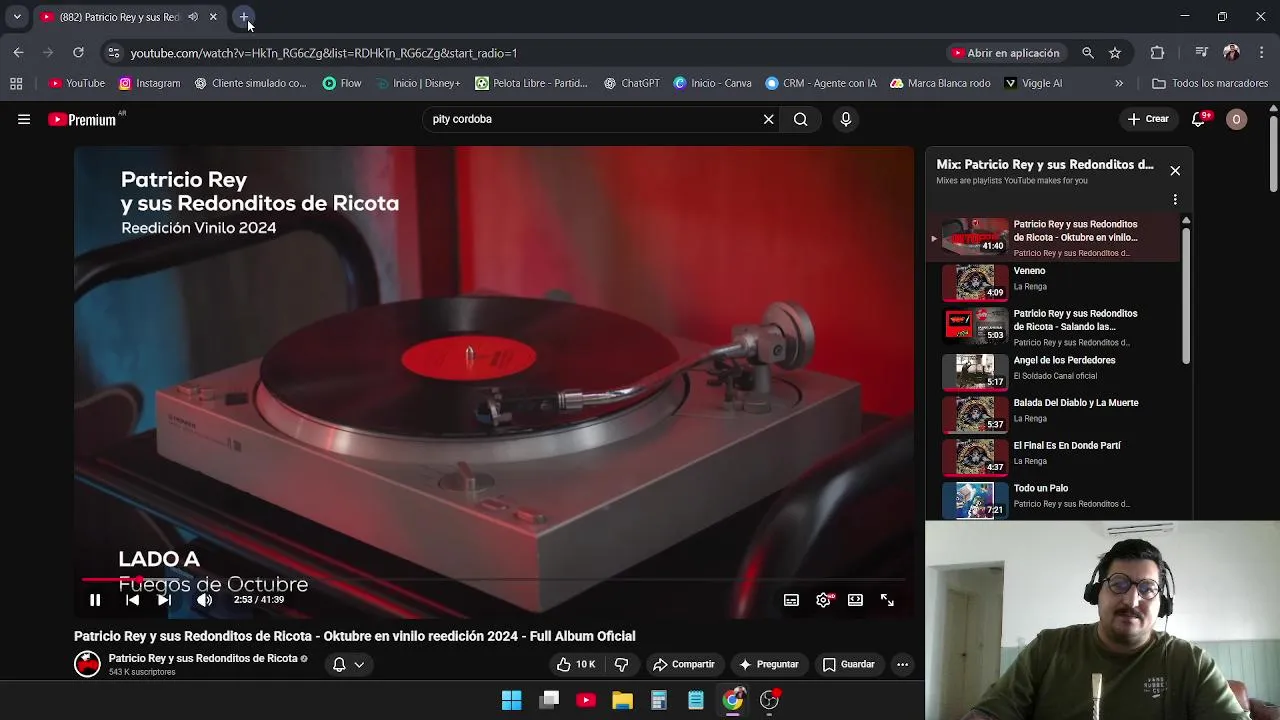Close the Mix playlist panel
The height and width of the screenshot is (720, 1280).
tap(1175, 170)
